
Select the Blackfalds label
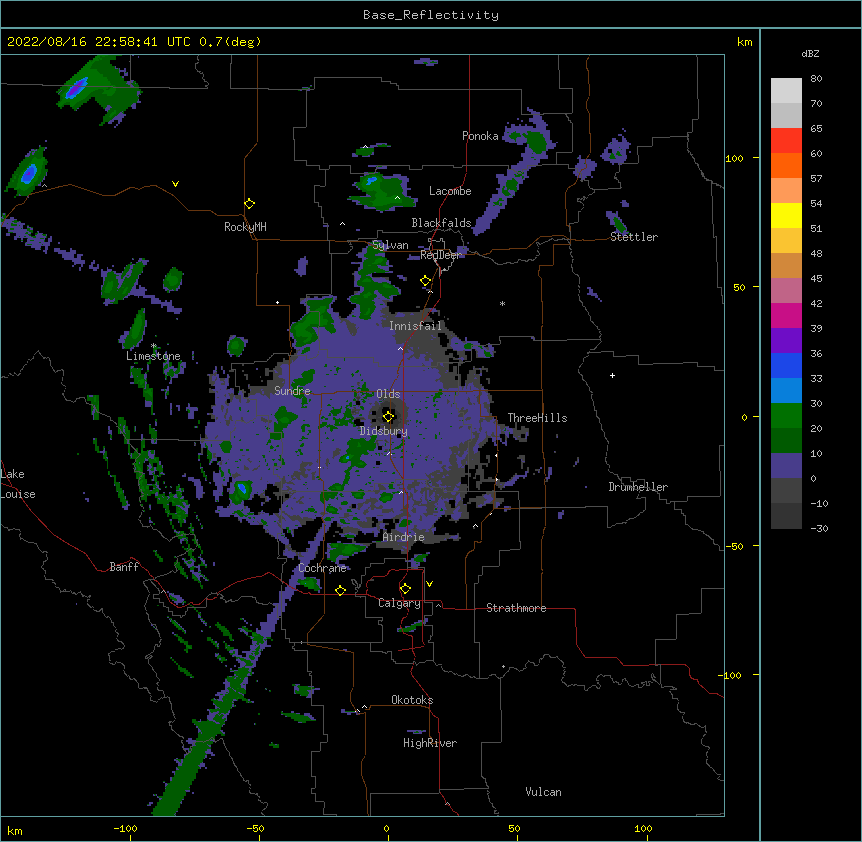point(441,223)
